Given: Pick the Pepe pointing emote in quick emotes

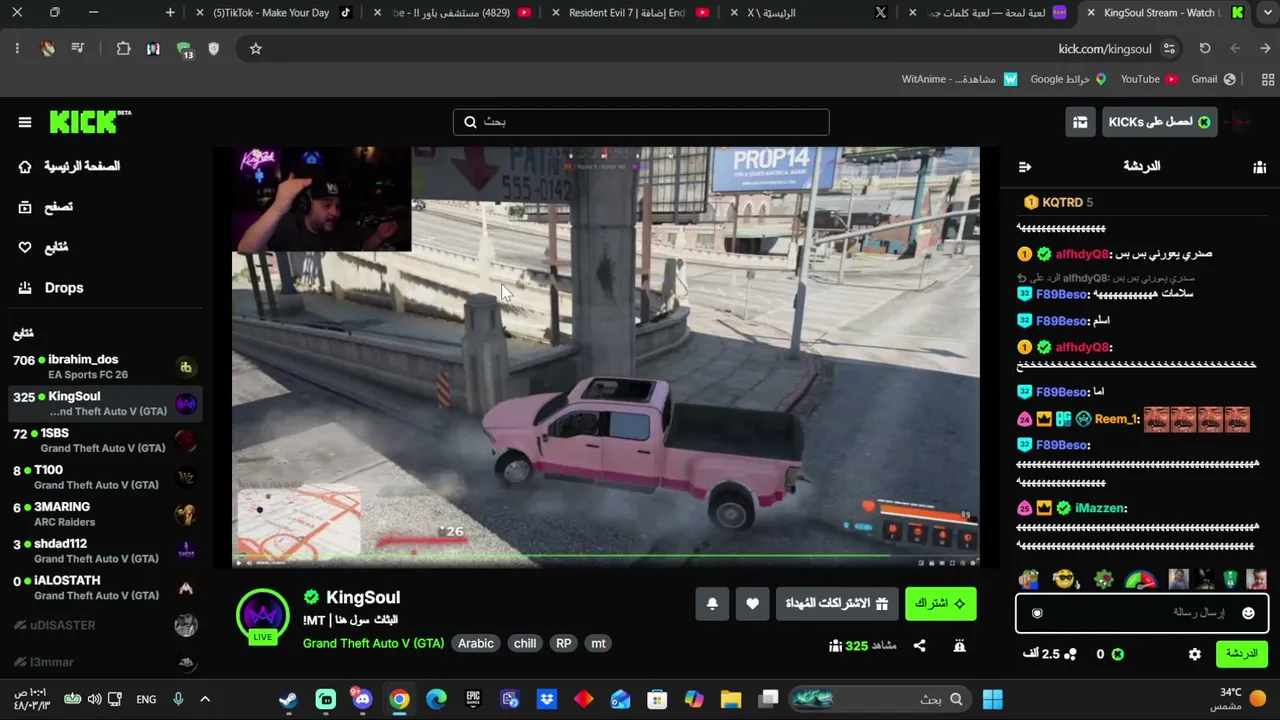Looking at the screenshot, I should pos(1029,579).
